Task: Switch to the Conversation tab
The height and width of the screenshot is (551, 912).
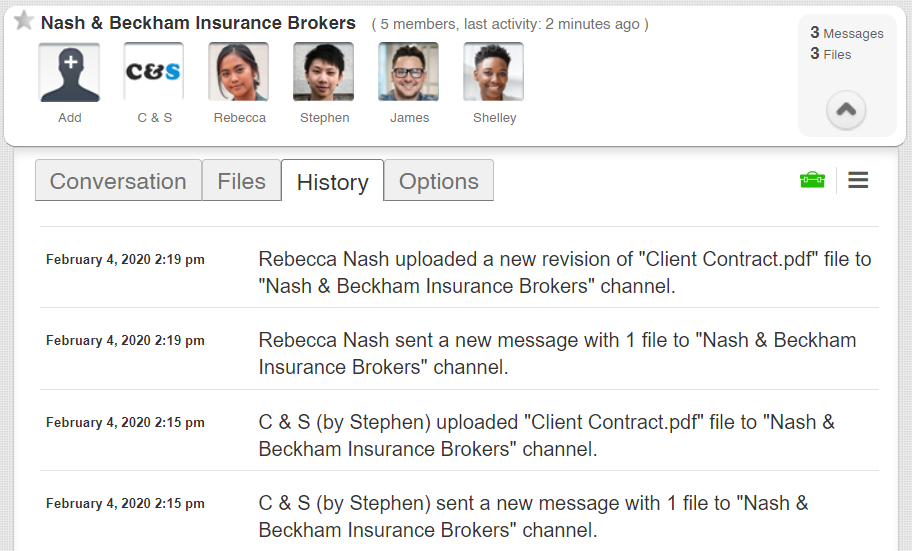Action: click(118, 181)
